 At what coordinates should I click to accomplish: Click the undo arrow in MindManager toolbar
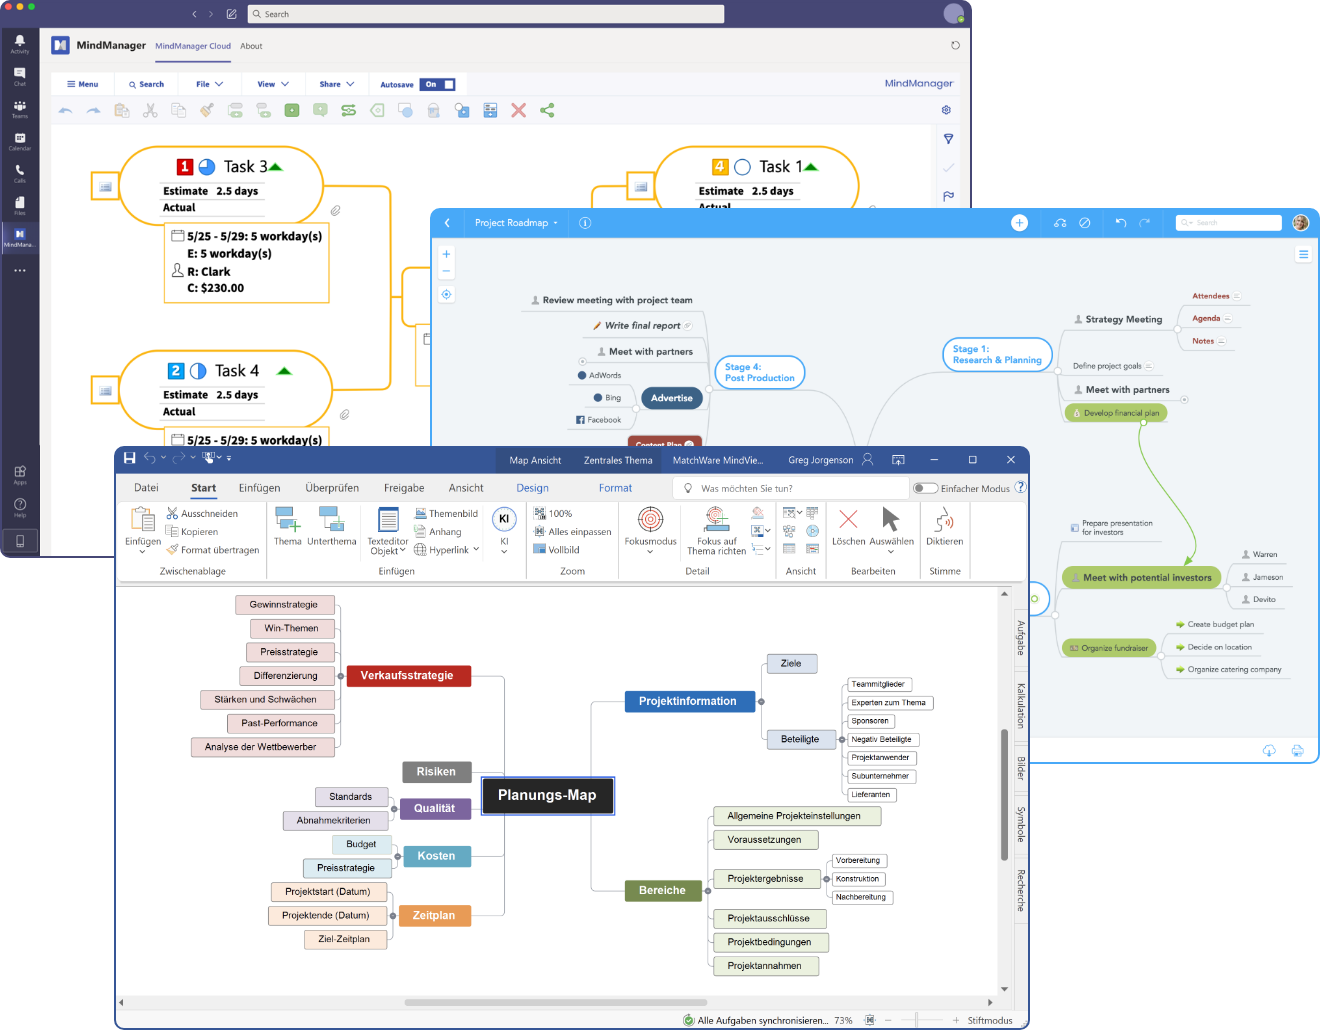(x=65, y=111)
